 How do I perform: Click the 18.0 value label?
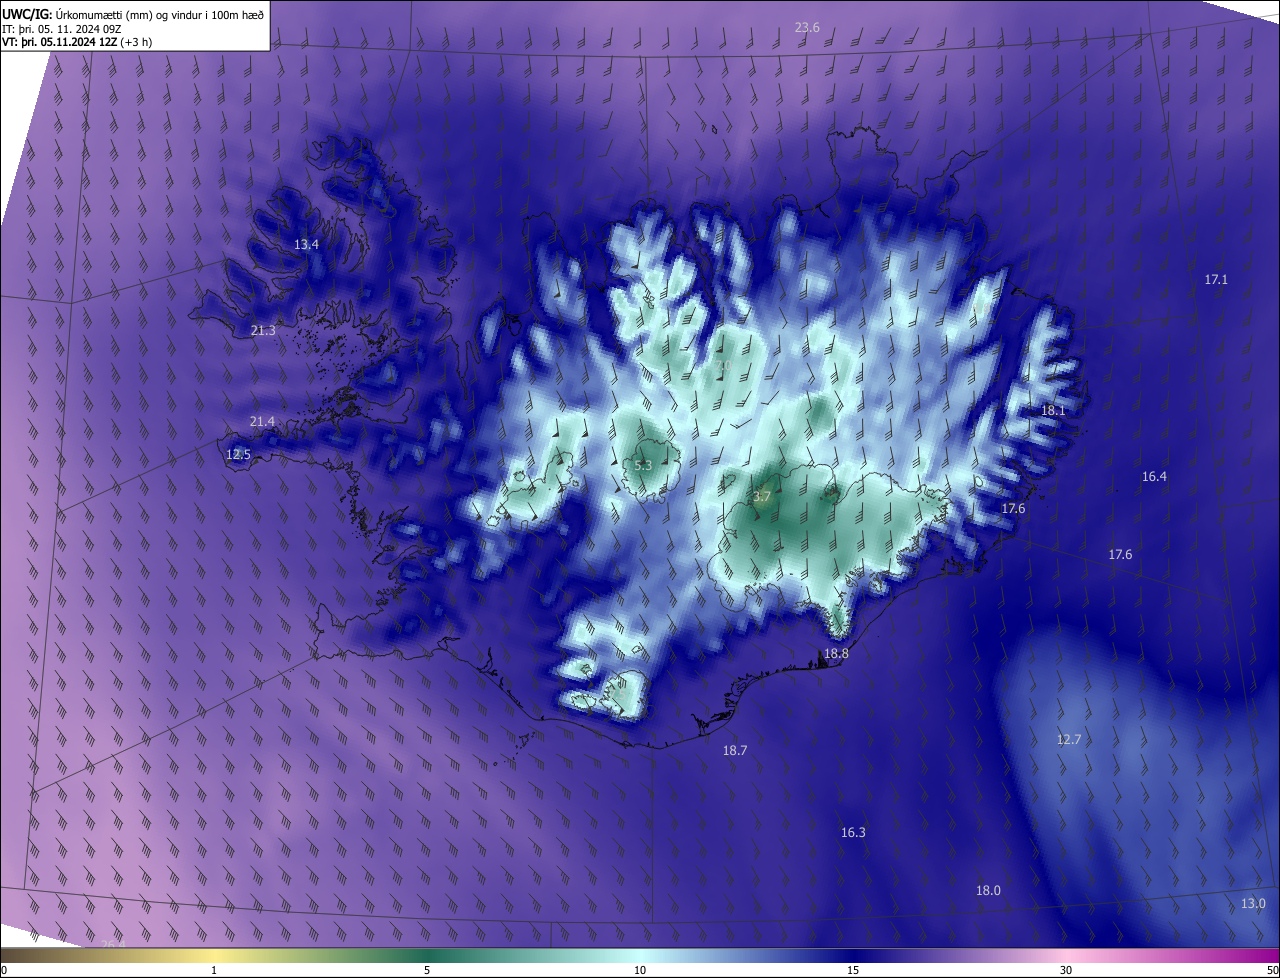[x=988, y=890]
